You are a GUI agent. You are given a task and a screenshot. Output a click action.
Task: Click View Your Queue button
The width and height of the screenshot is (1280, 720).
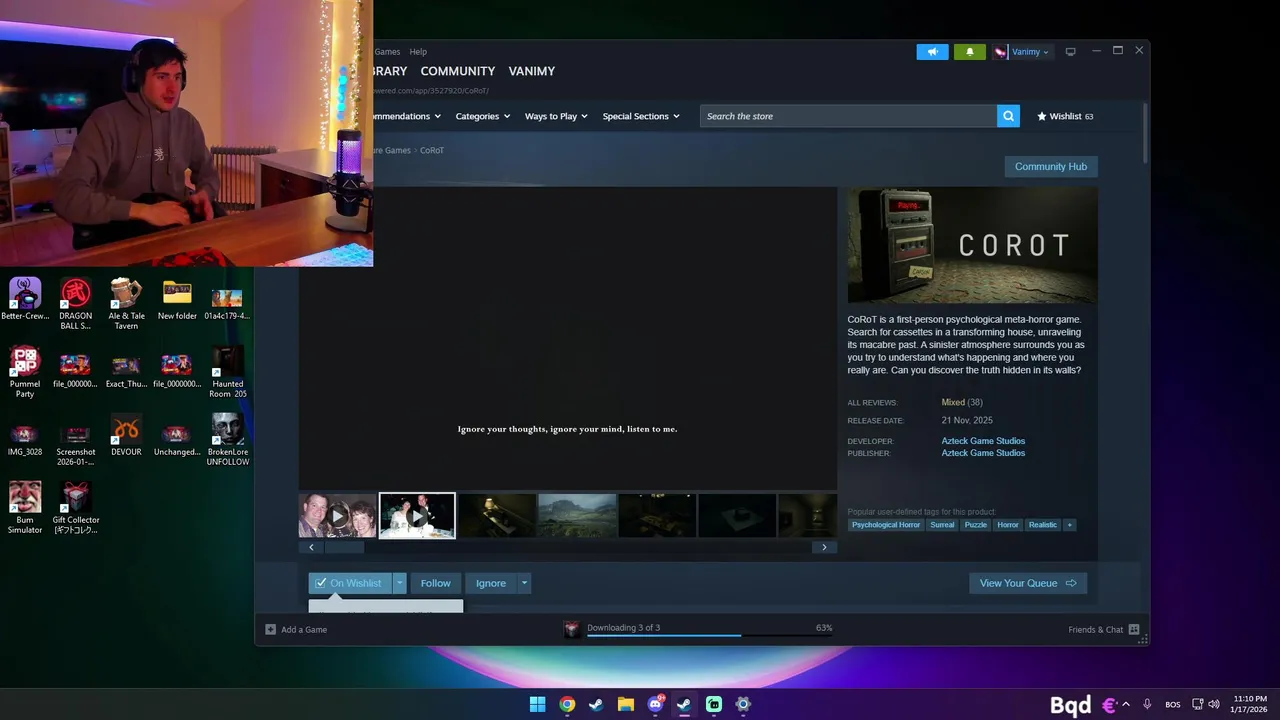[x=1028, y=583]
